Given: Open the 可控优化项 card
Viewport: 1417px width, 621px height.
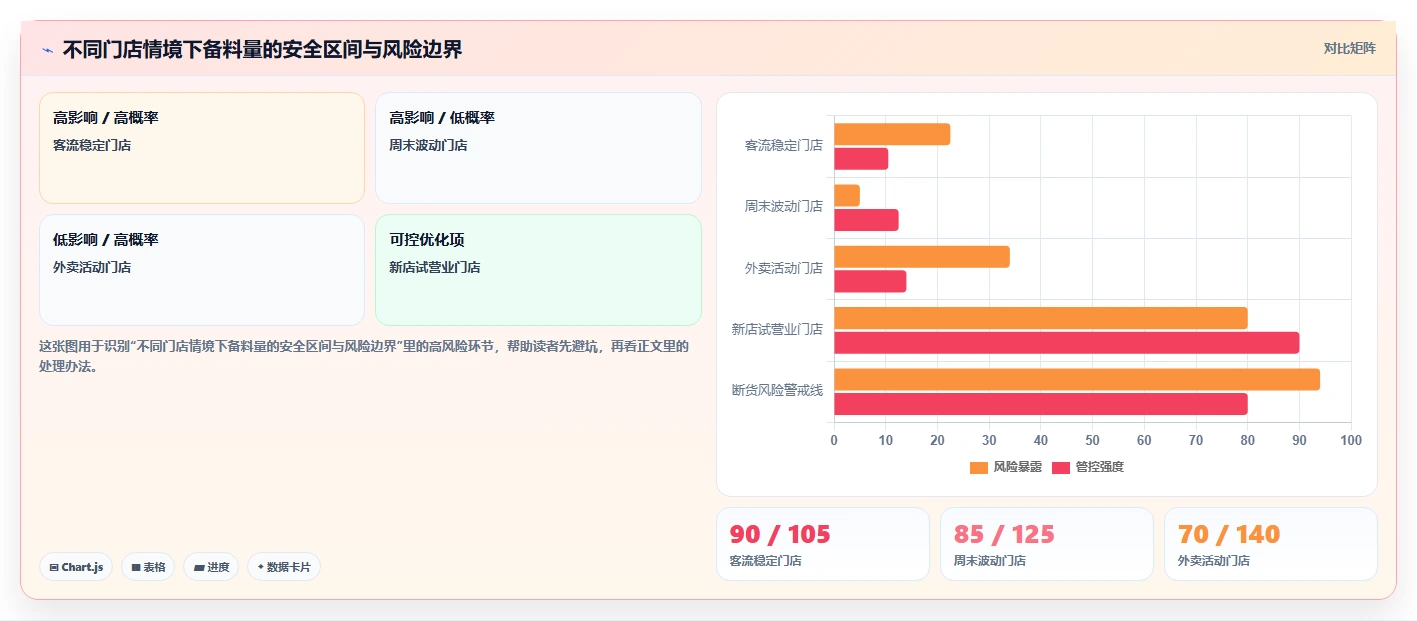Looking at the screenshot, I should 538,270.
